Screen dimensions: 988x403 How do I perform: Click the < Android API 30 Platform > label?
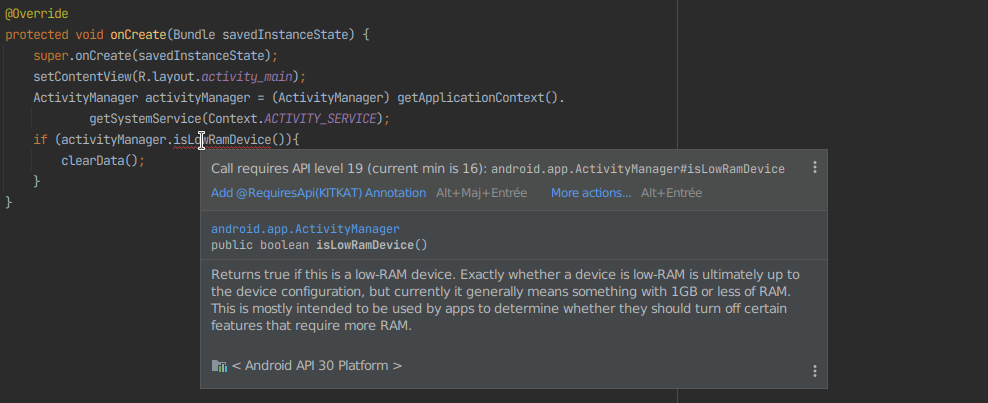point(317,365)
